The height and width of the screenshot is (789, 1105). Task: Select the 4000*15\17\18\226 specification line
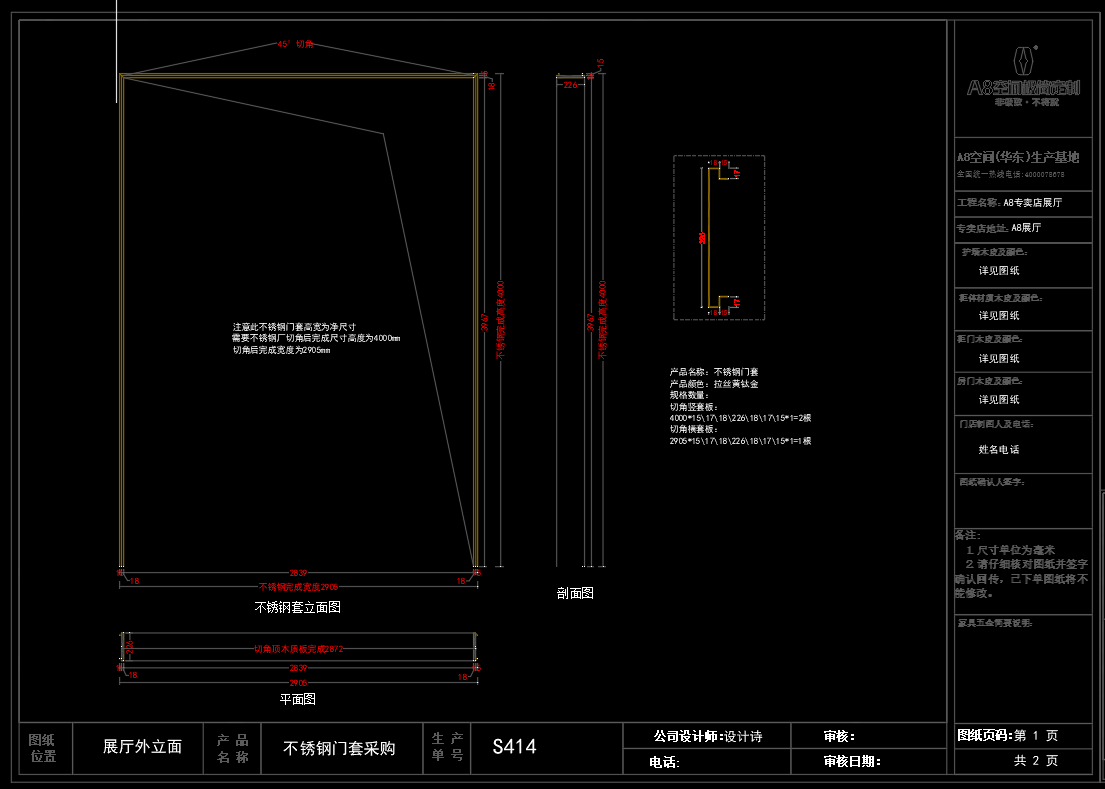(x=740, y=418)
